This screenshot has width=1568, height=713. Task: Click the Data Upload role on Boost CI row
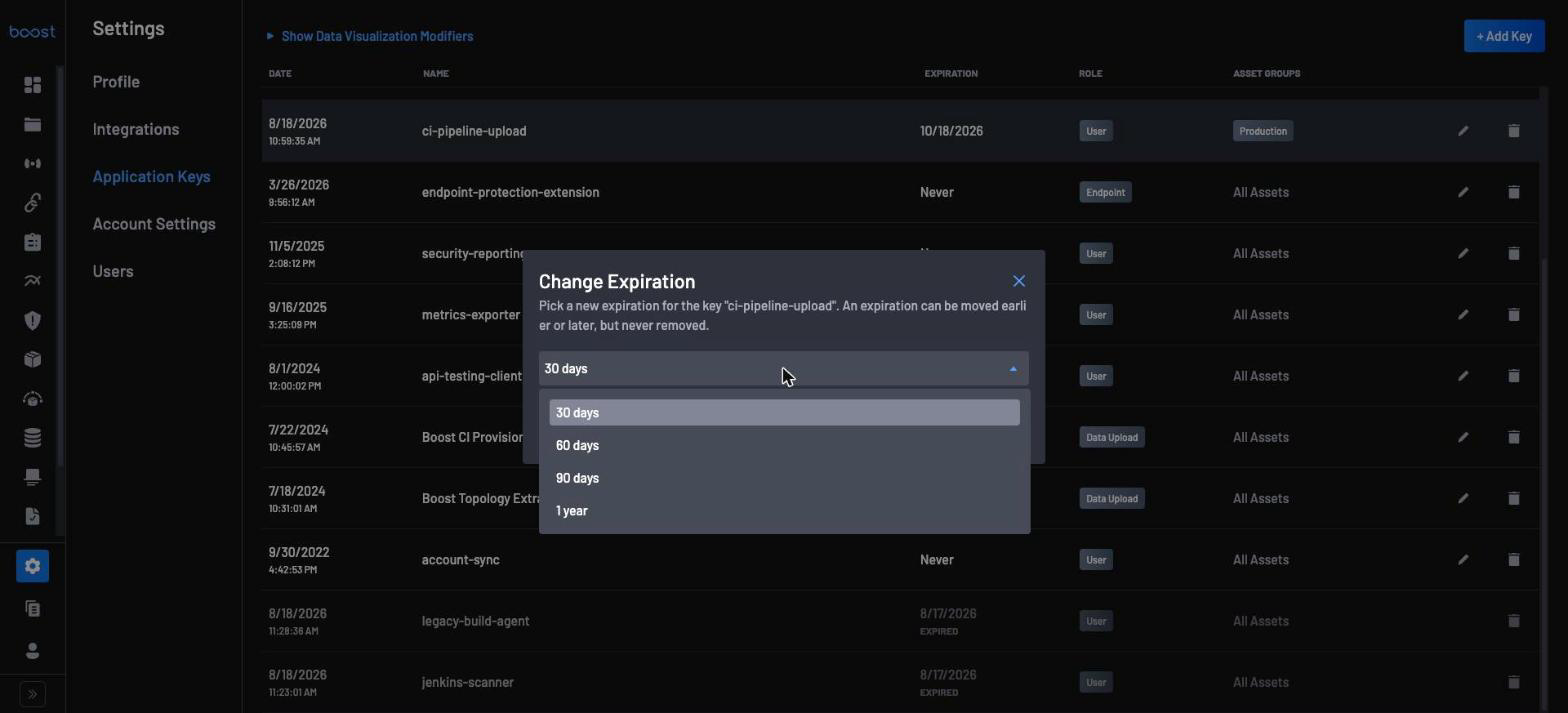tap(1112, 437)
